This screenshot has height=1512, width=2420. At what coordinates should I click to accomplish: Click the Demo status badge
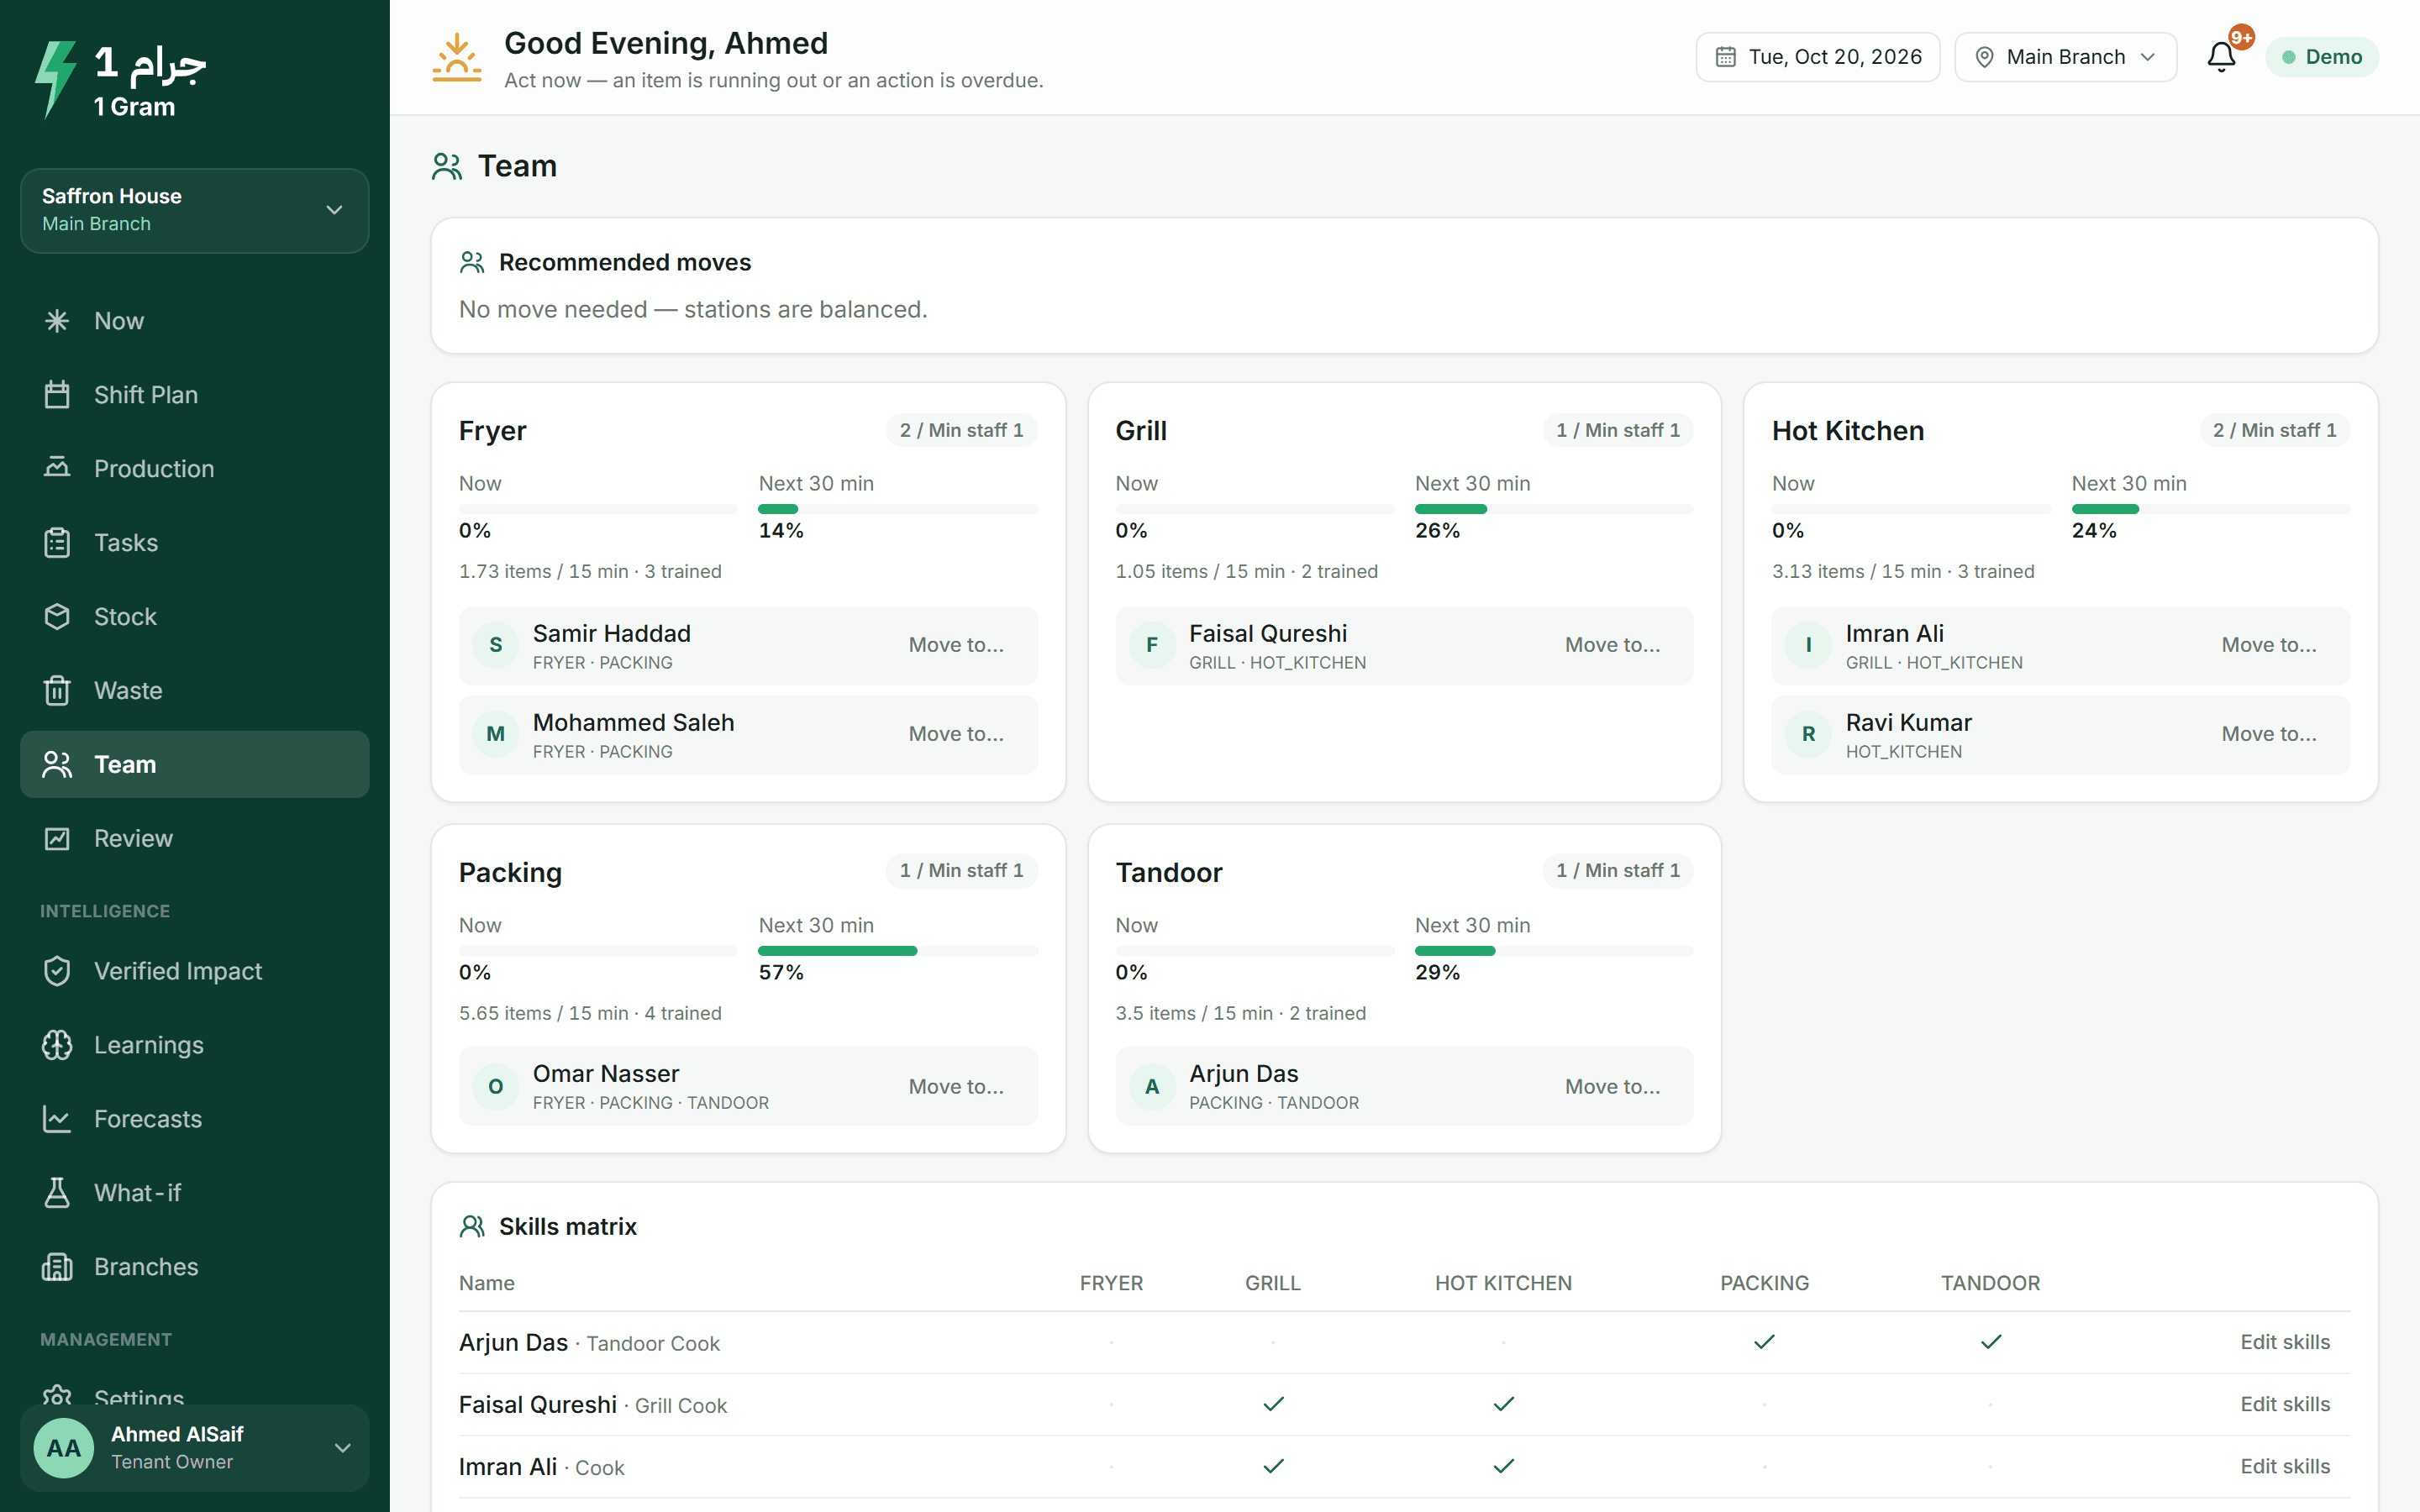click(2322, 57)
